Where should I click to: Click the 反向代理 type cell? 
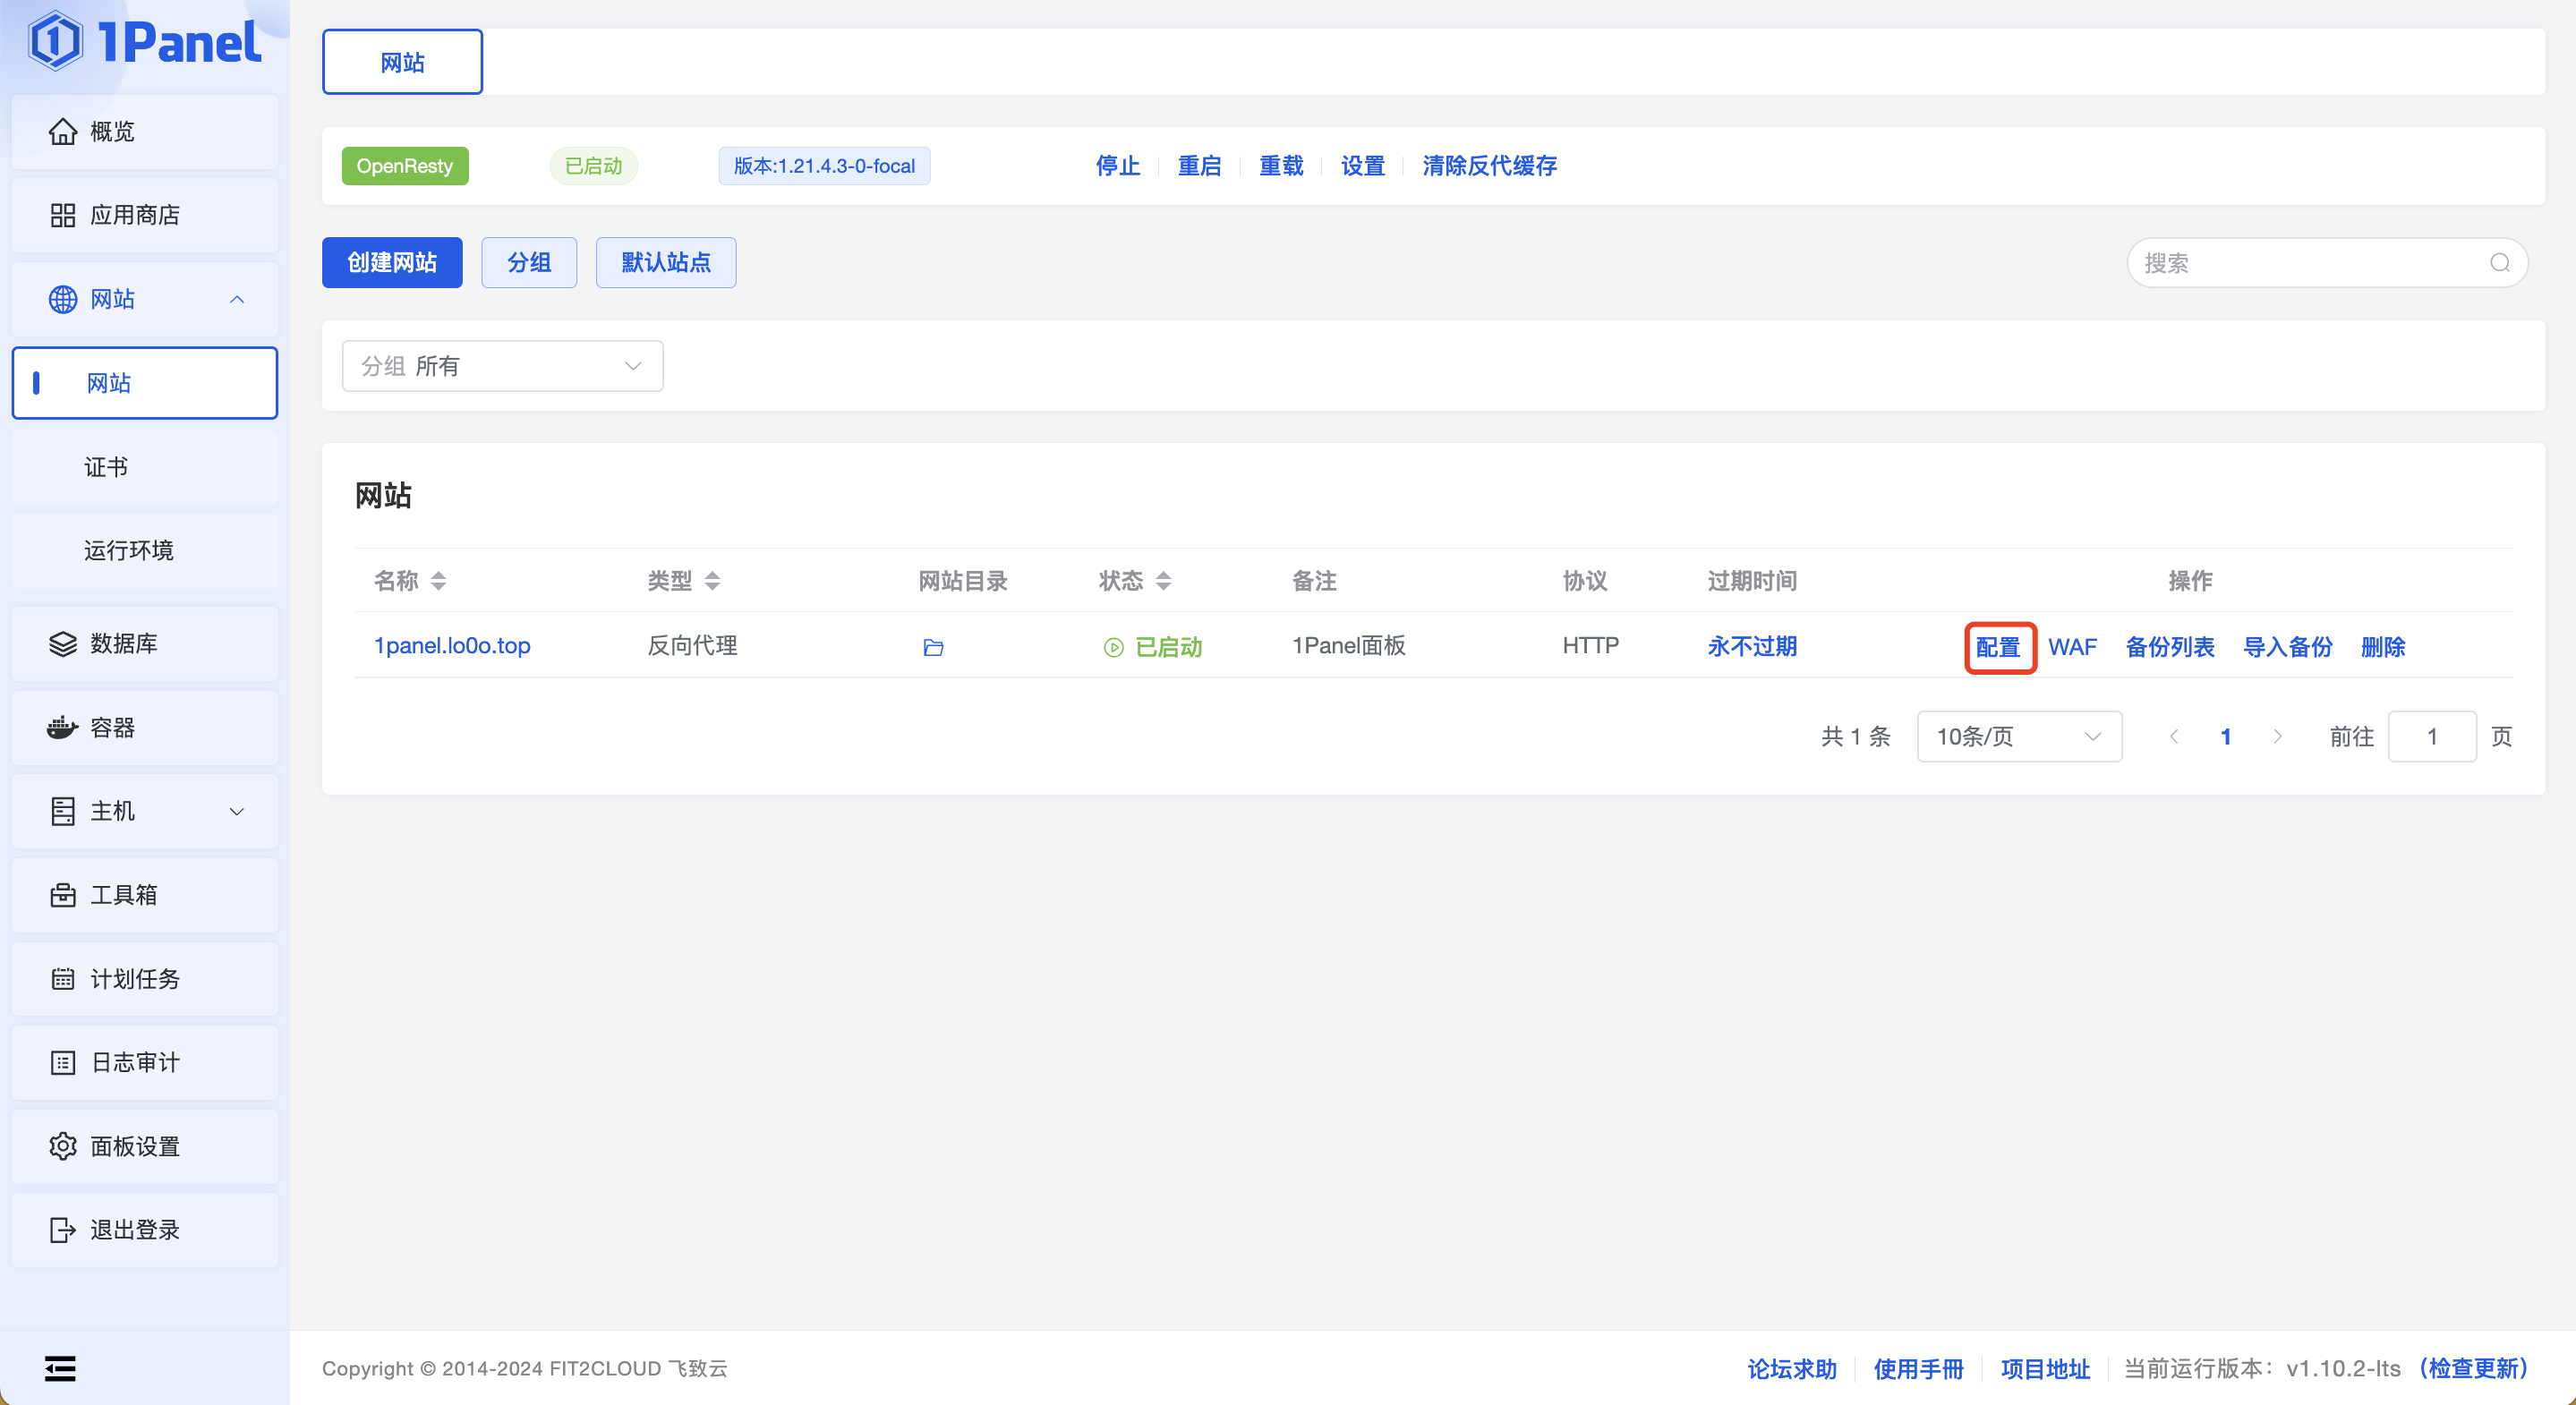click(x=692, y=646)
